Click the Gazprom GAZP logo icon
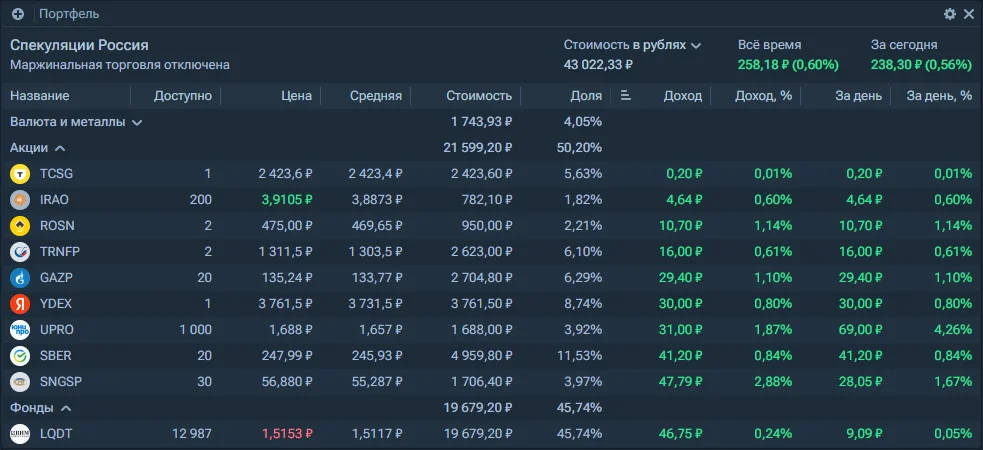983x450 pixels. (x=20, y=278)
